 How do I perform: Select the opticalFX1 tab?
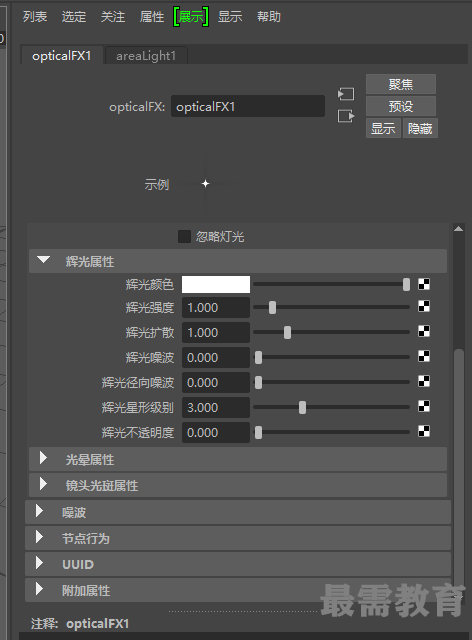(x=62, y=56)
